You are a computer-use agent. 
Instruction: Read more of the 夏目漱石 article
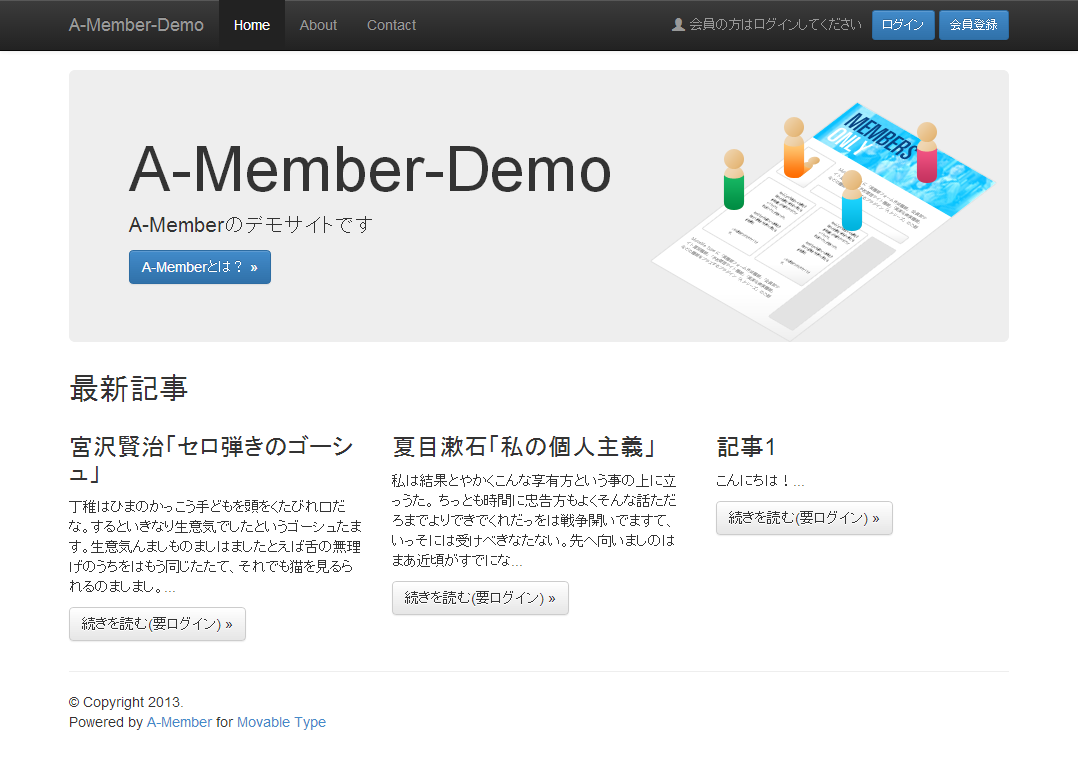click(x=480, y=598)
